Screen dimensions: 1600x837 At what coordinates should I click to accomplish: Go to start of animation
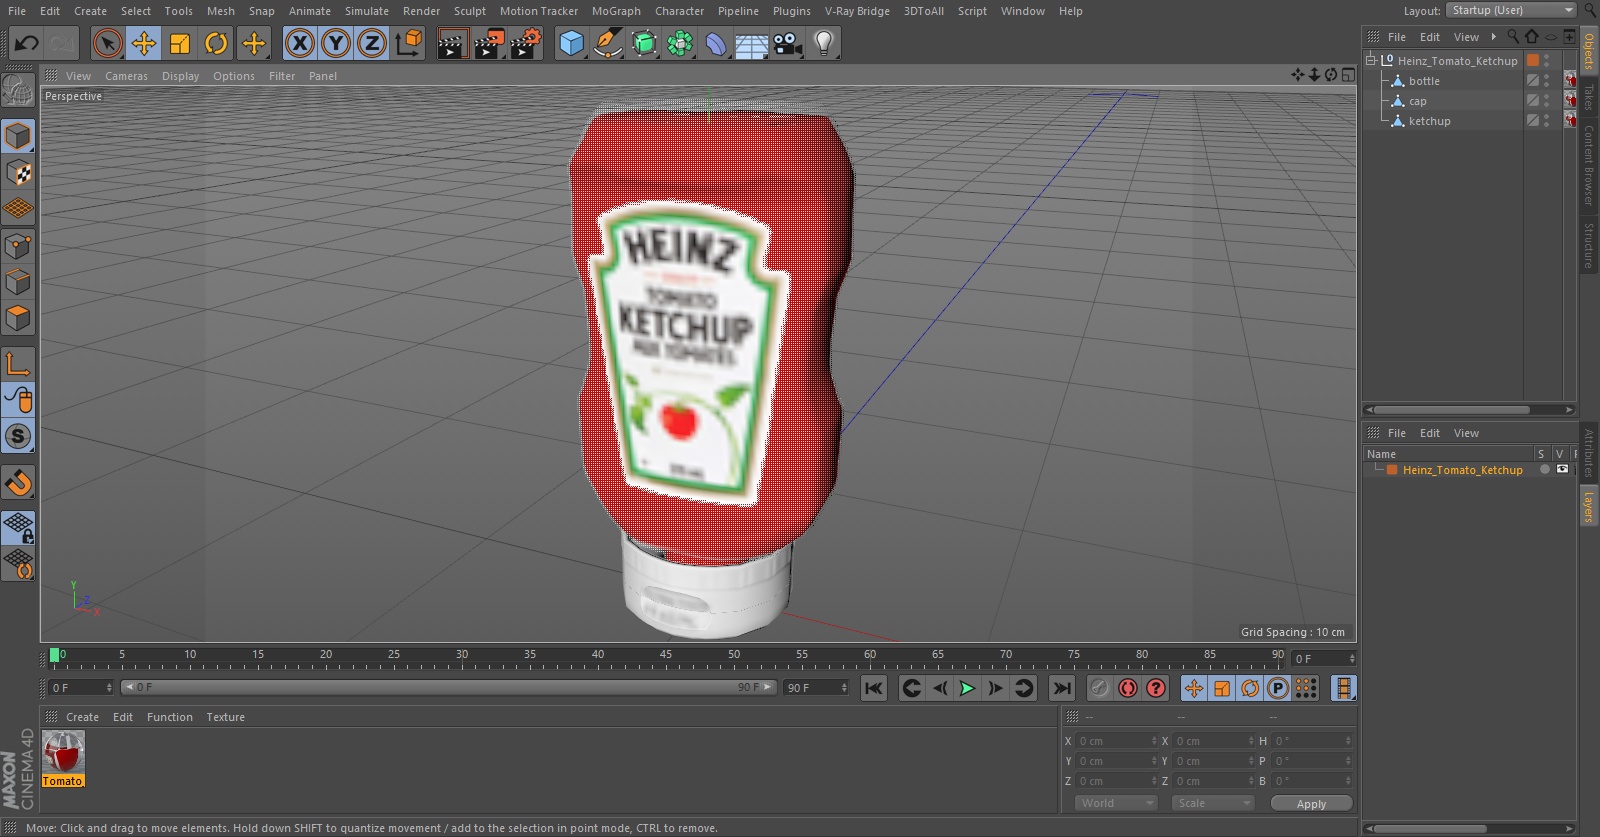point(874,688)
